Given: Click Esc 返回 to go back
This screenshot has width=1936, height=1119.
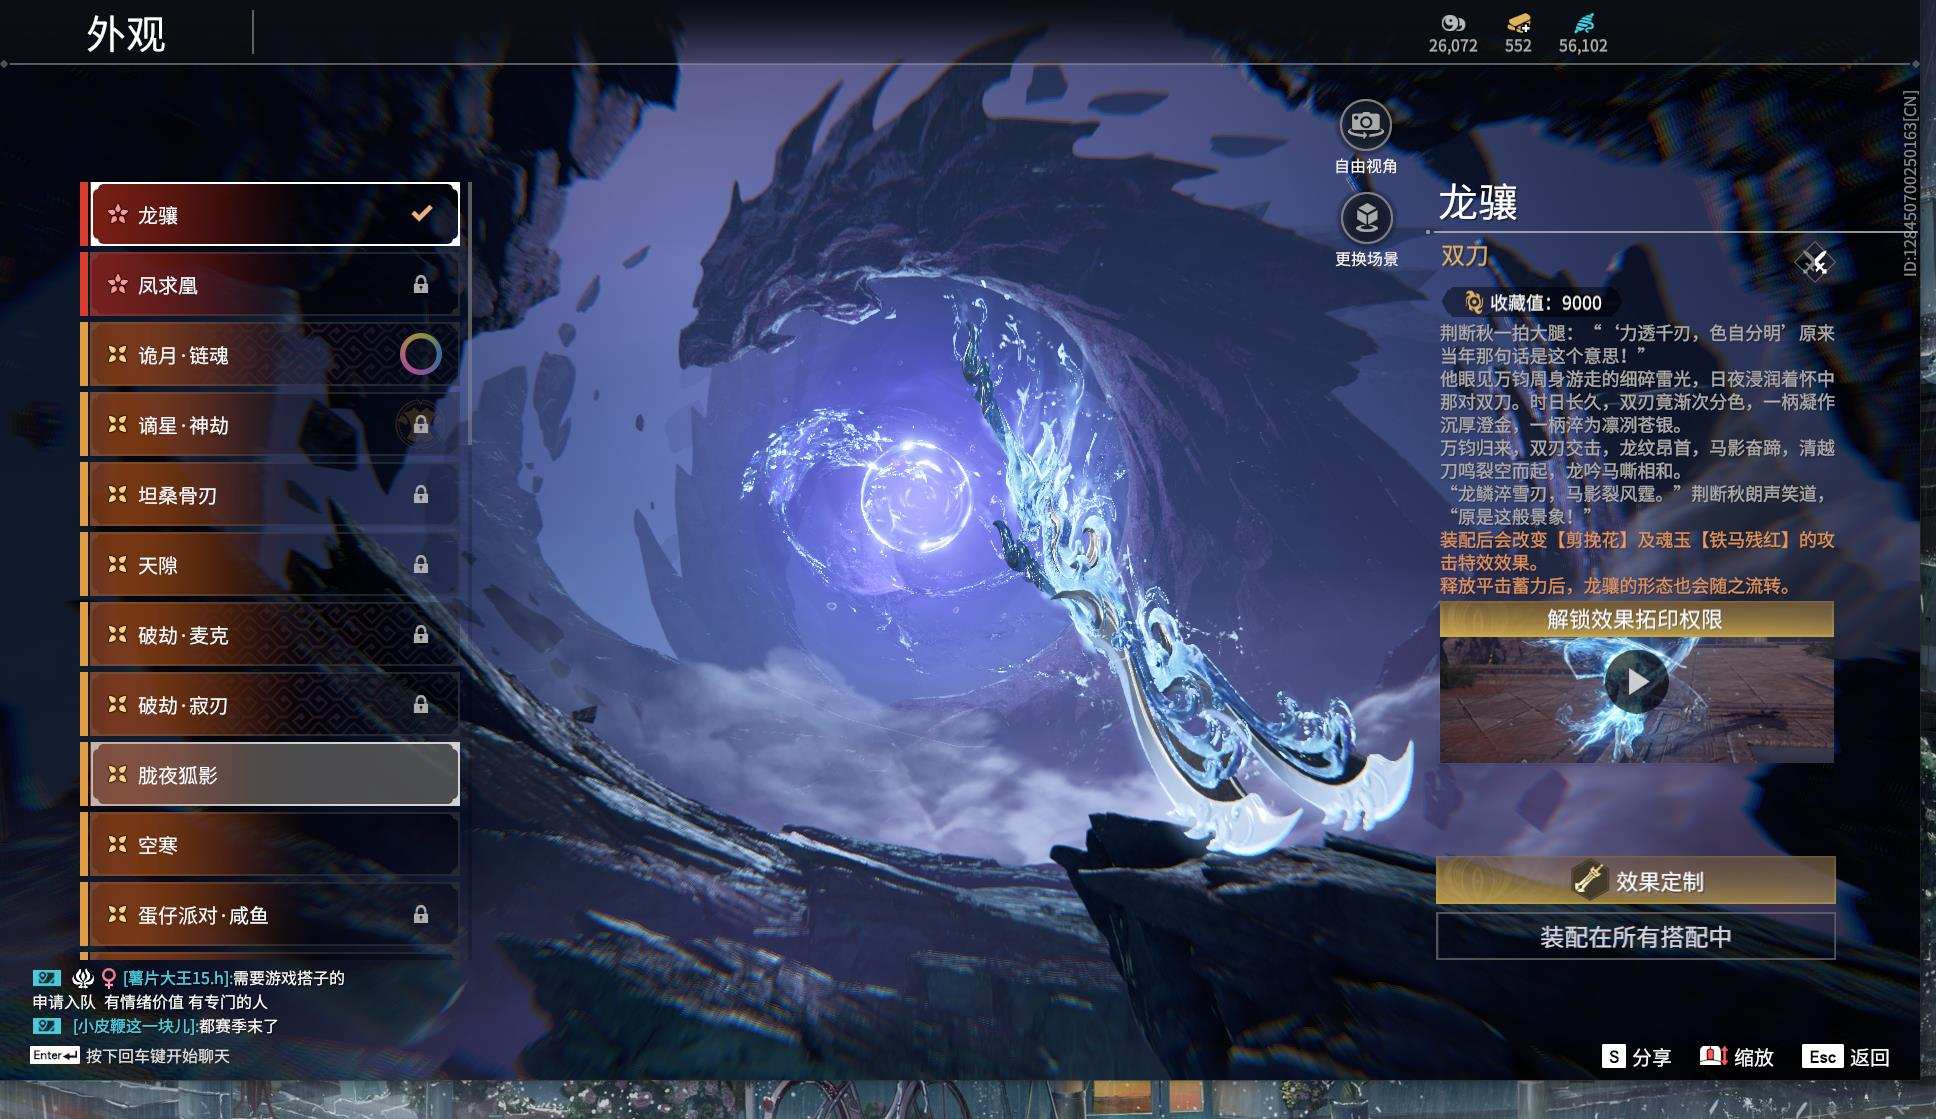Looking at the screenshot, I should [1846, 1057].
